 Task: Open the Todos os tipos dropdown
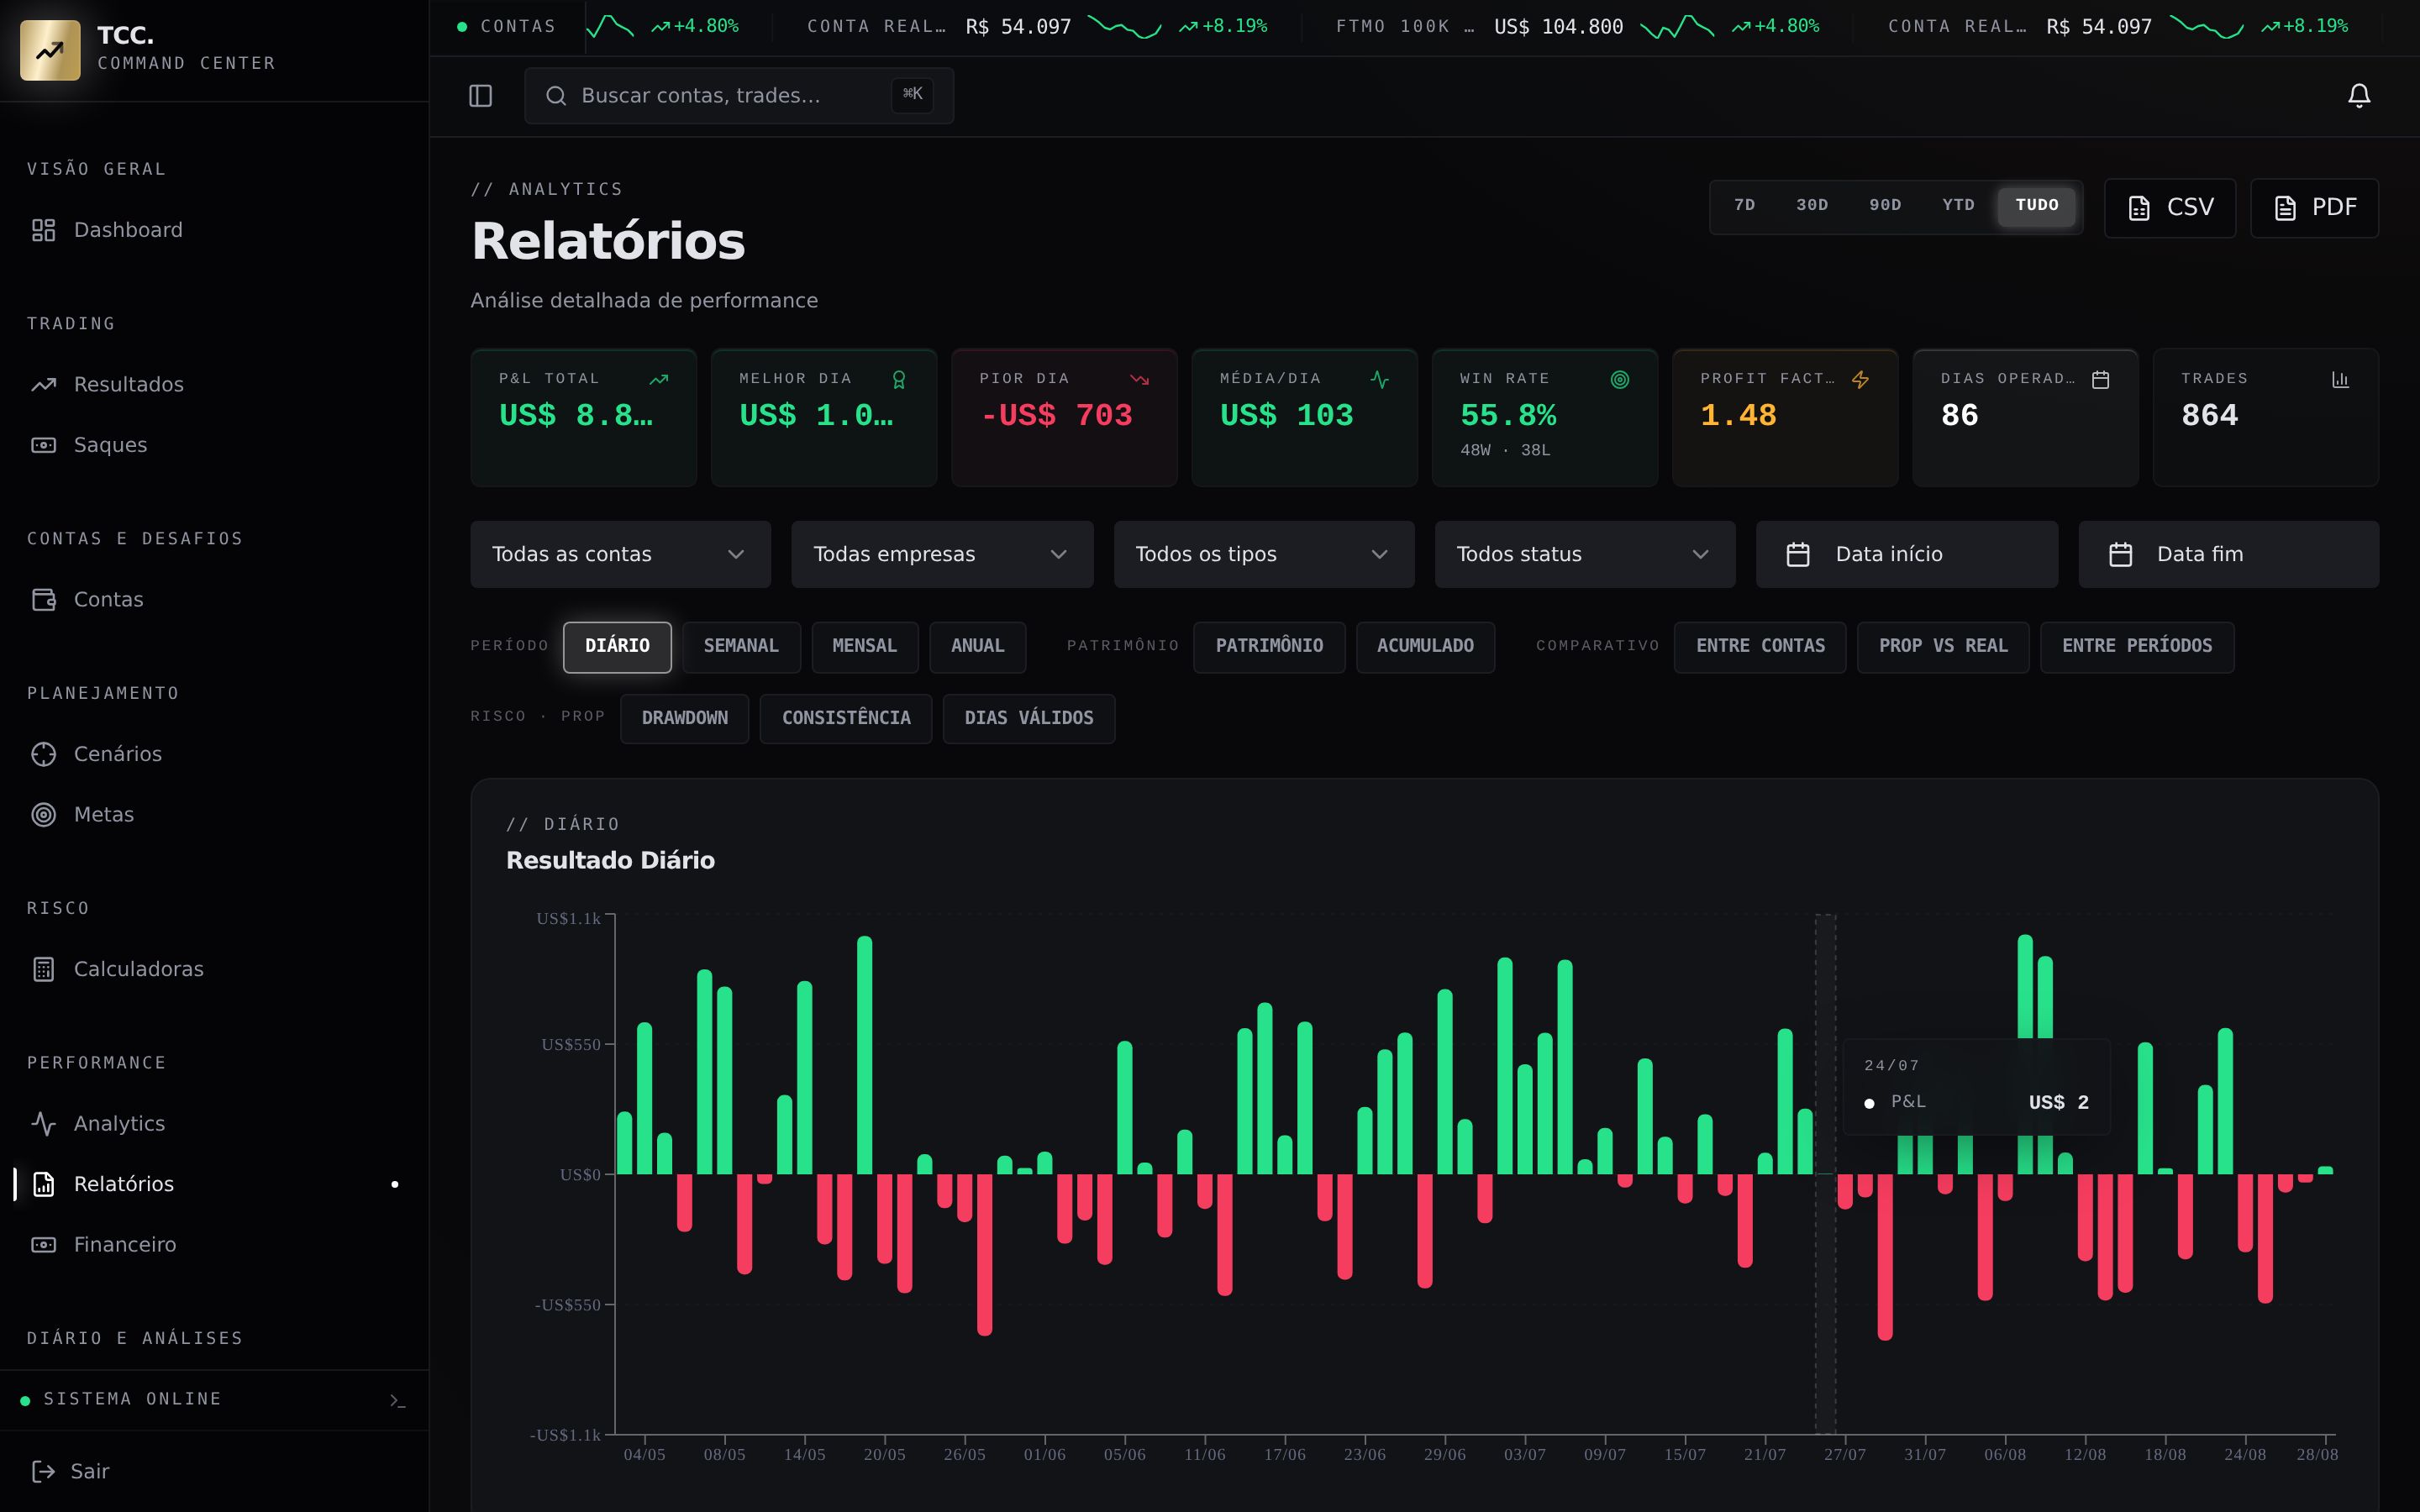pyautogui.click(x=1264, y=554)
